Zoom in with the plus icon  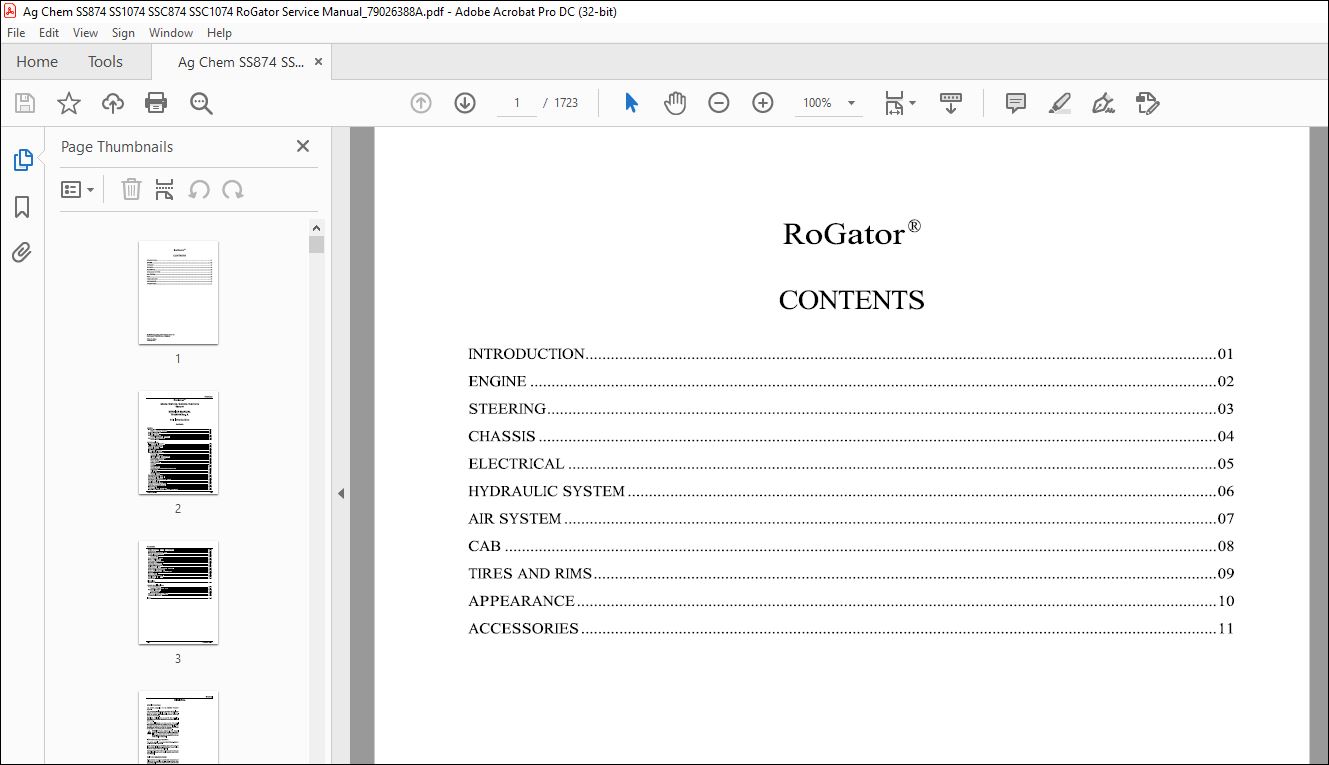click(763, 103)
